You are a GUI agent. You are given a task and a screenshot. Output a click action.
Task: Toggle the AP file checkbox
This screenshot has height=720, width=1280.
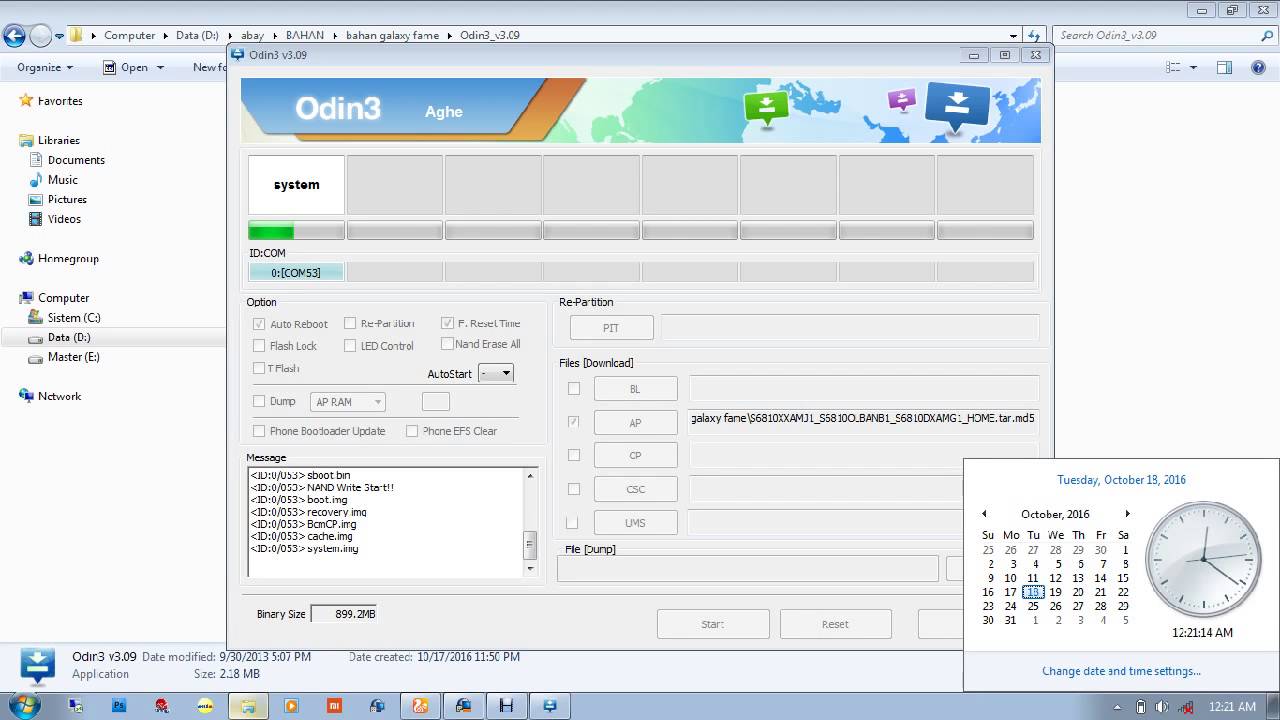573,422
